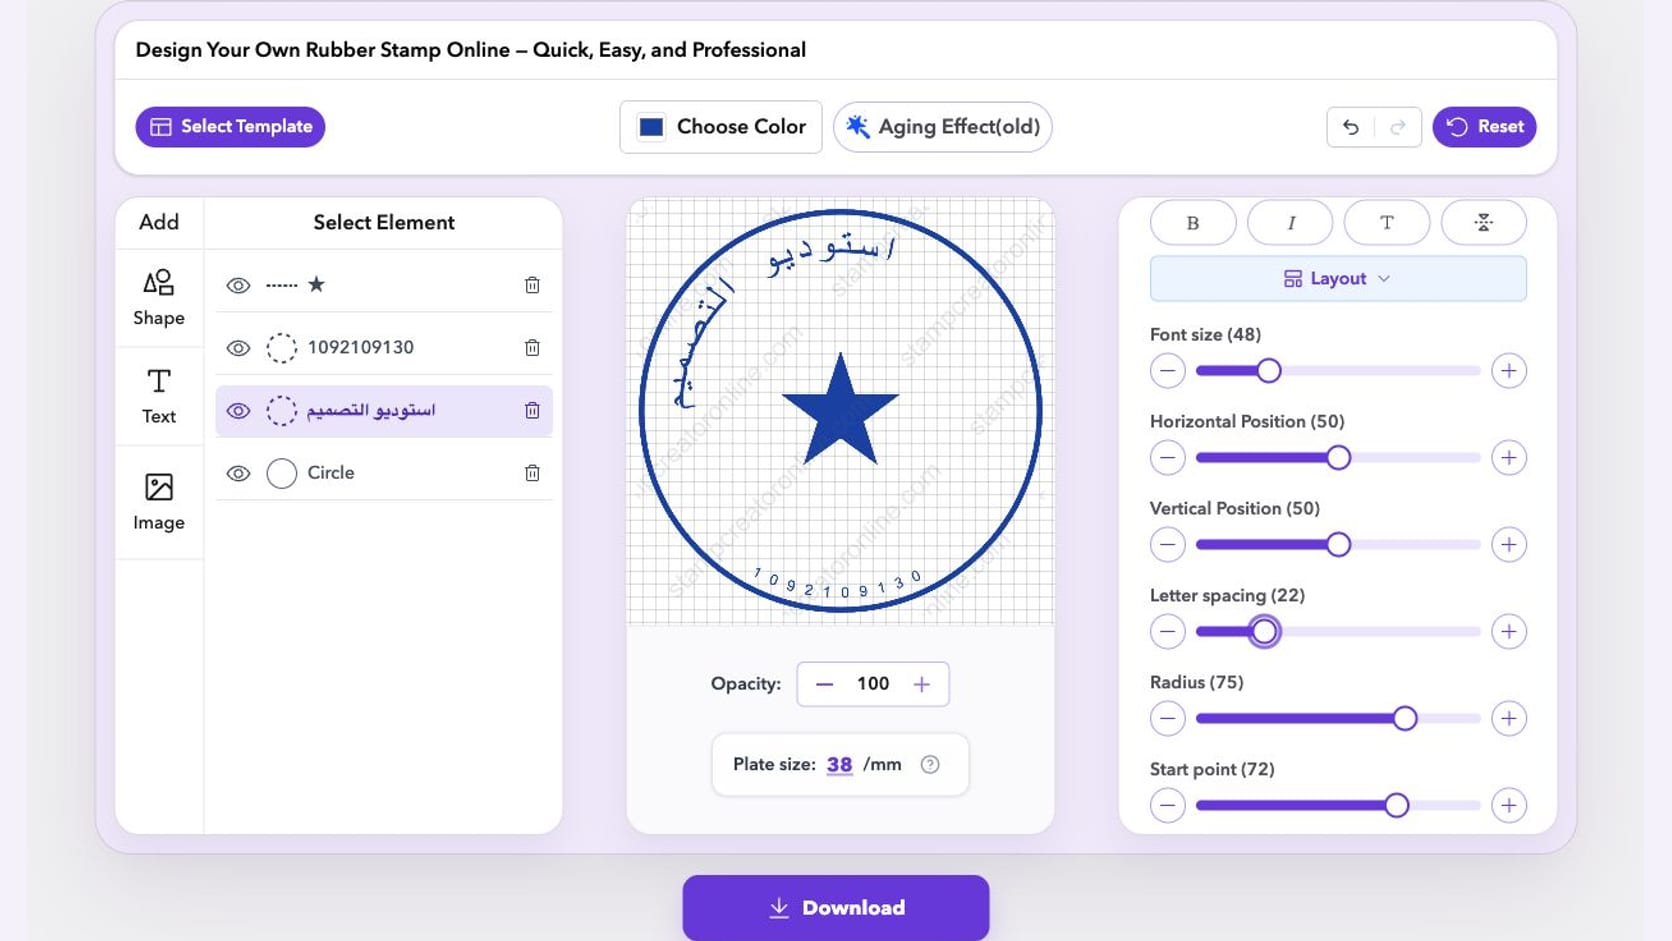Toggle italic with the I button
The image size is (1672, 941).
[1290, 222]
